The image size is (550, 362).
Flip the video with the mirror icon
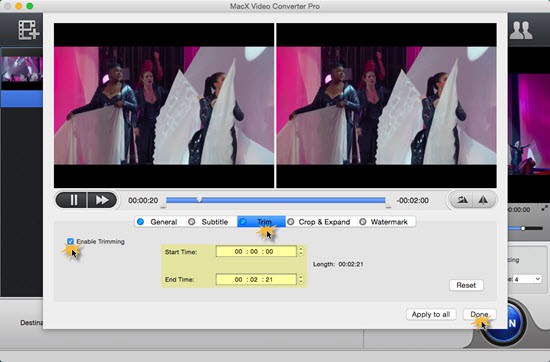483,200
